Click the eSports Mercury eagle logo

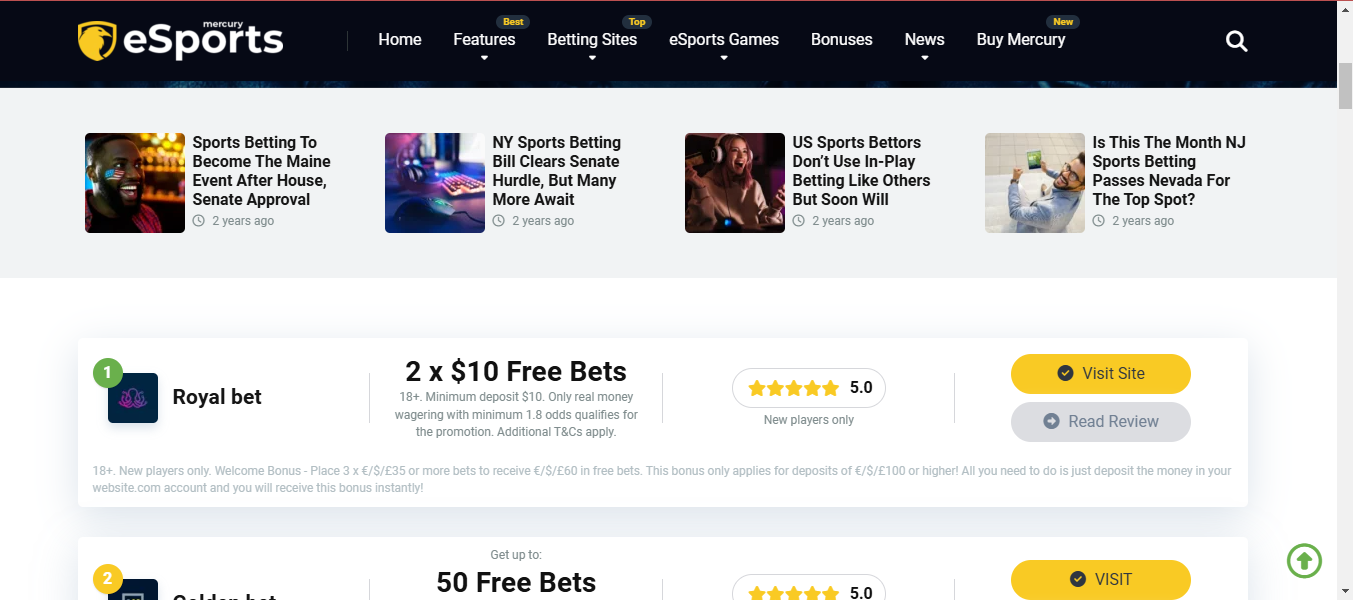(x=180, y=40)
